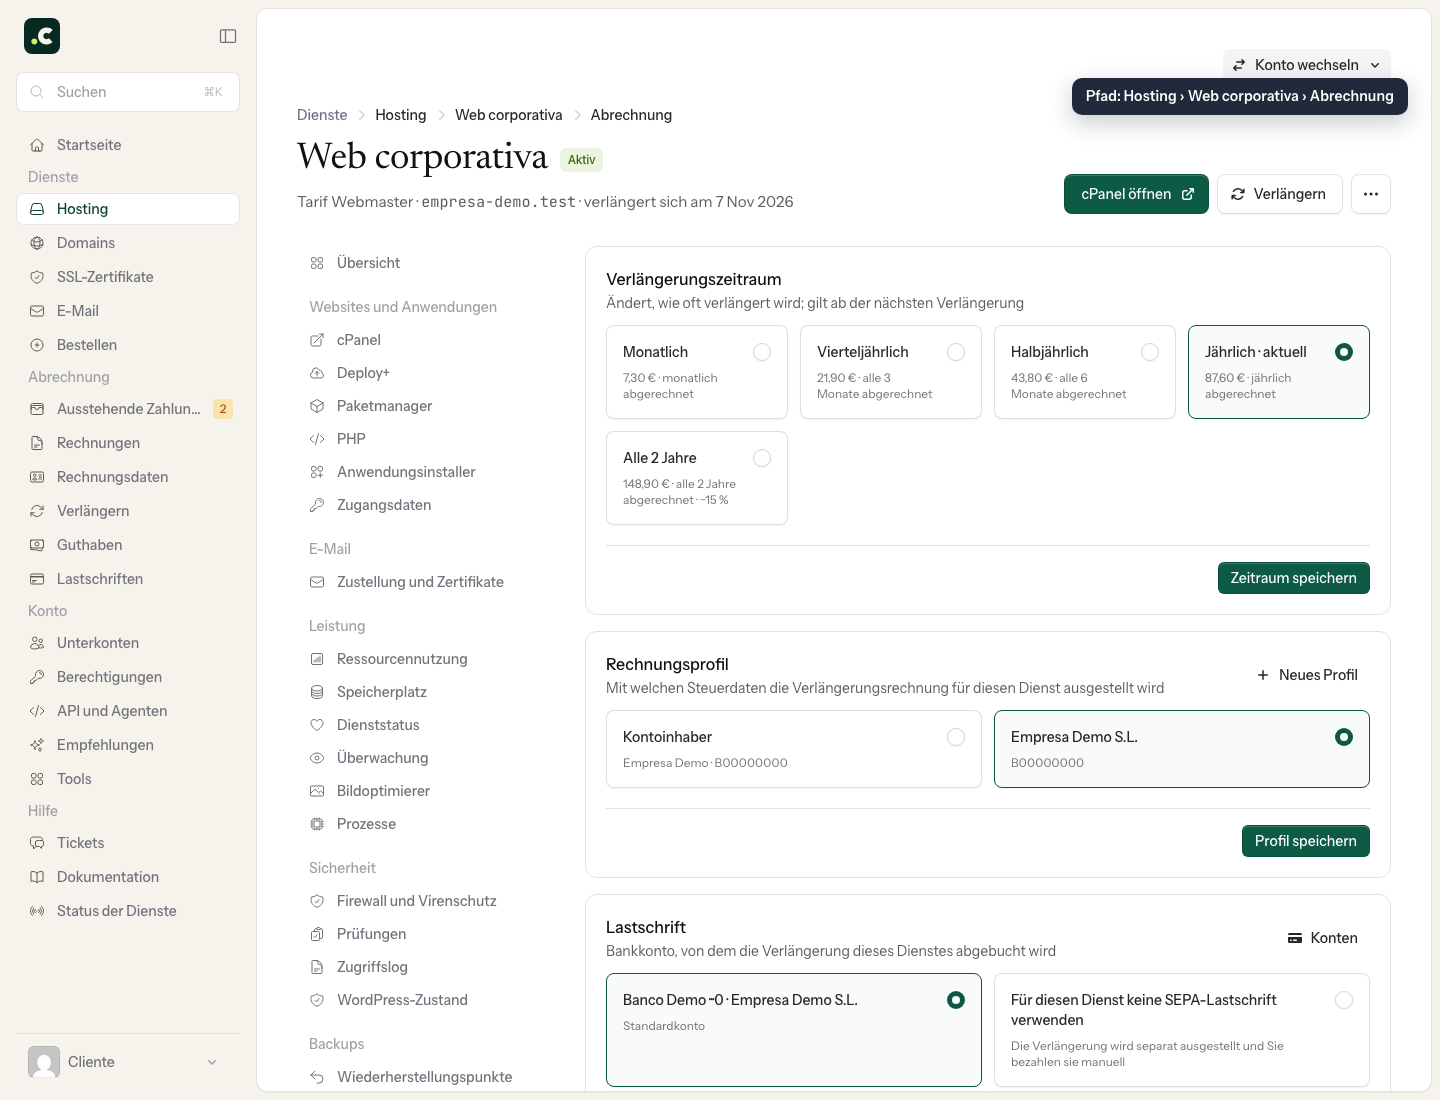Click the Firewall und Virenschutz shield icon
Image resolution: width=1440 pixels, height=1100 pixels.
tap(317, 901)
